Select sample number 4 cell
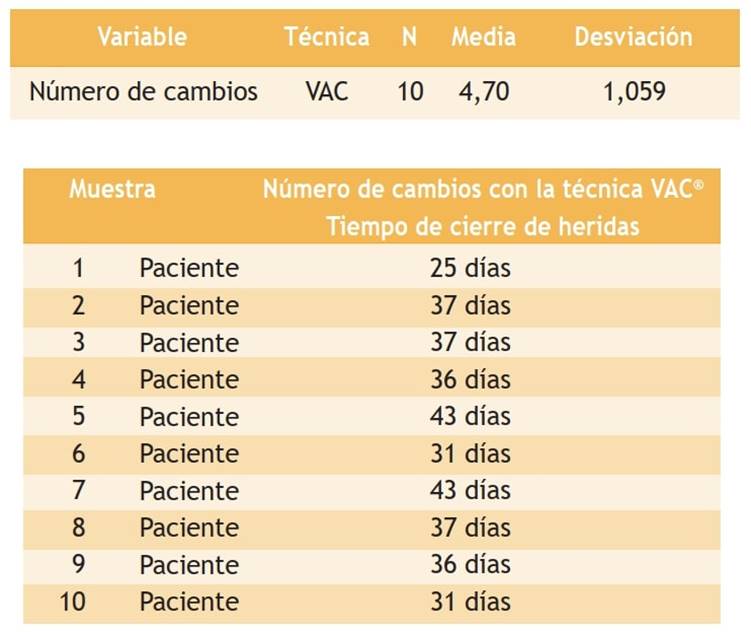 79,380
